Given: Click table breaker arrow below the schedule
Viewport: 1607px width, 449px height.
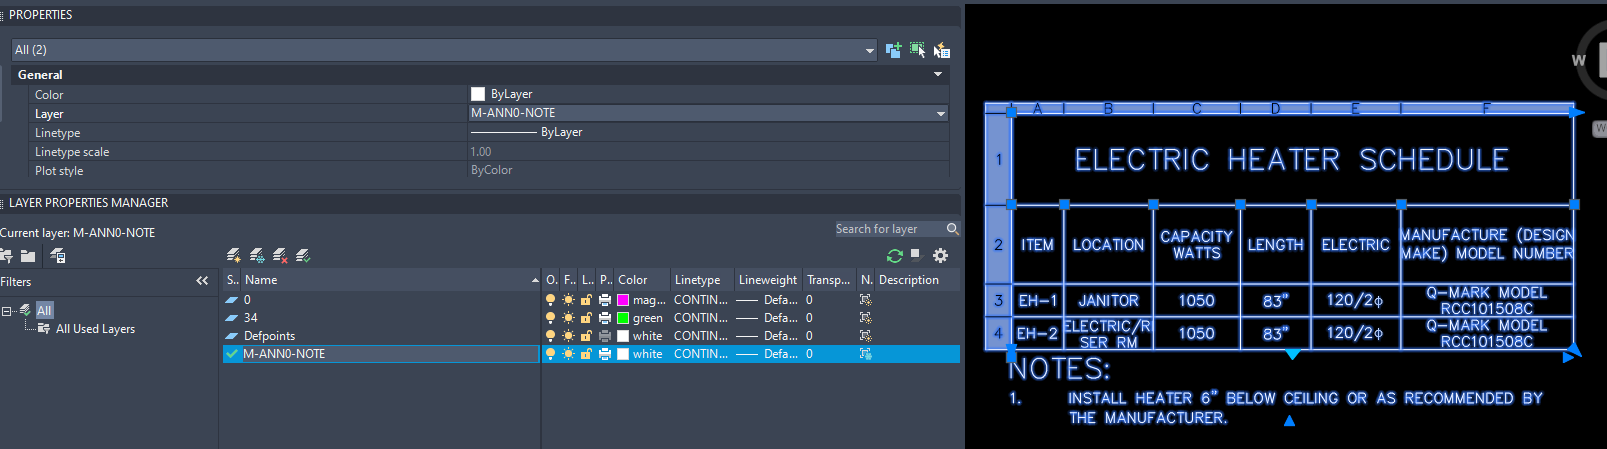Looking at the screenshot, I should (1293, 355).
